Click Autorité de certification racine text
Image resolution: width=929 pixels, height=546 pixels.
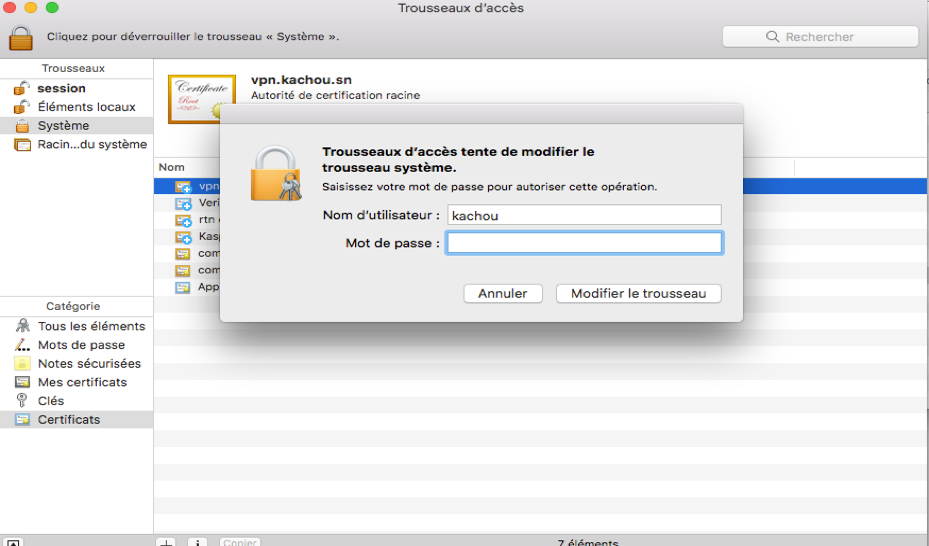(x=335, y=95)
